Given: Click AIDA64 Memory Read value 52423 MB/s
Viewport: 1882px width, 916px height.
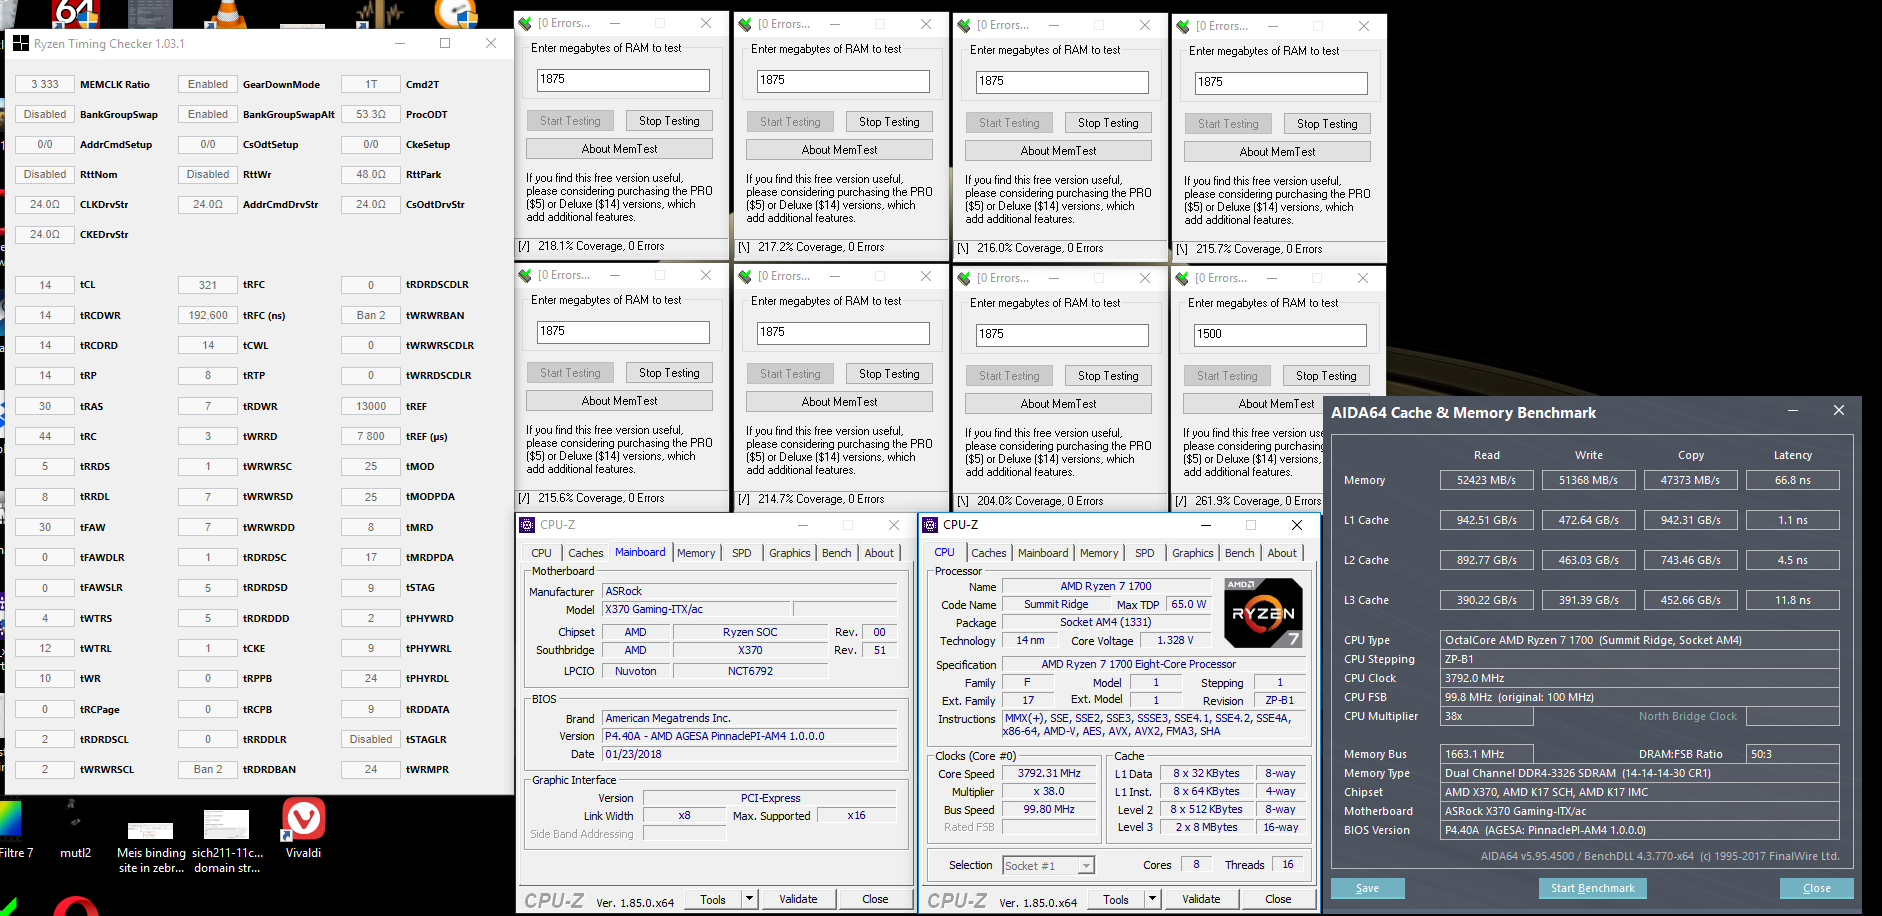Looking at the screenshot, I should pyautogui.click(x=1486, y=480).
